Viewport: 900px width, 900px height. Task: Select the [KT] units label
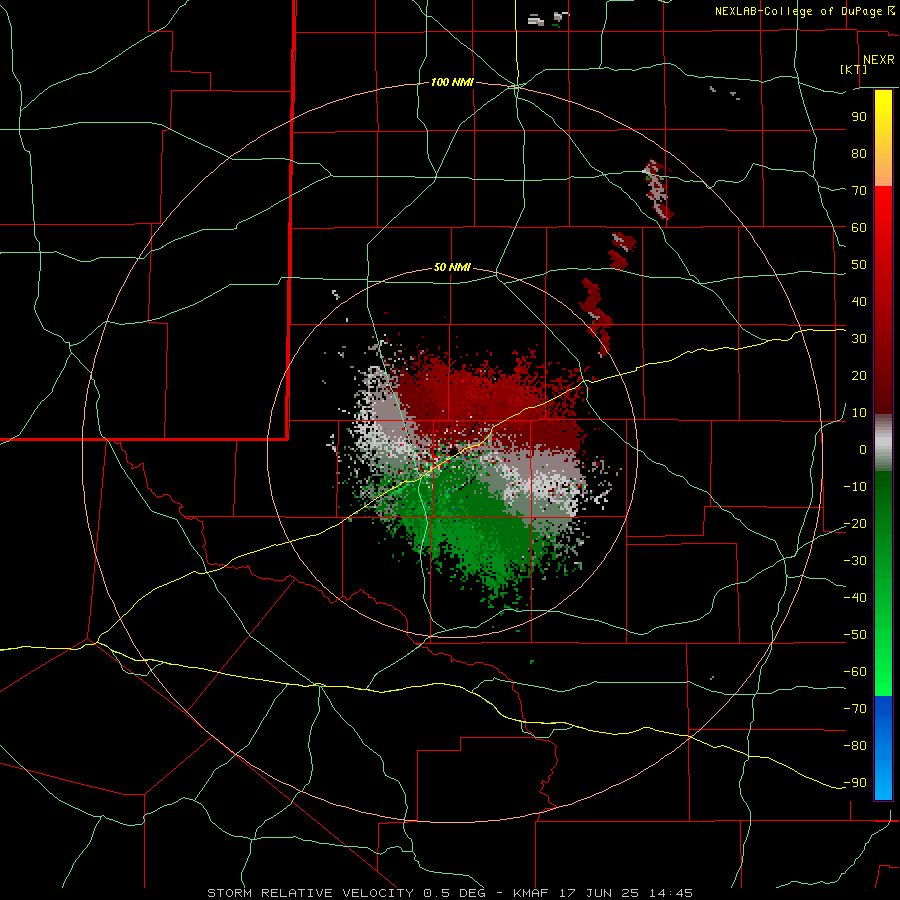click(854, 69)
